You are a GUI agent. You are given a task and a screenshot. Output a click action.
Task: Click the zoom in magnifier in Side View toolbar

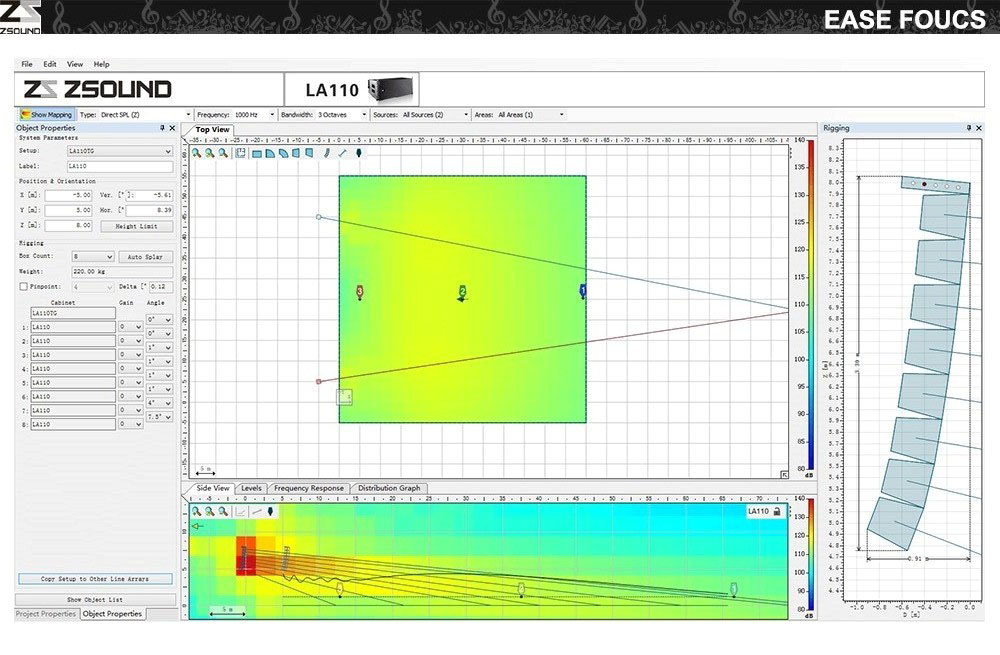point(196,511)
